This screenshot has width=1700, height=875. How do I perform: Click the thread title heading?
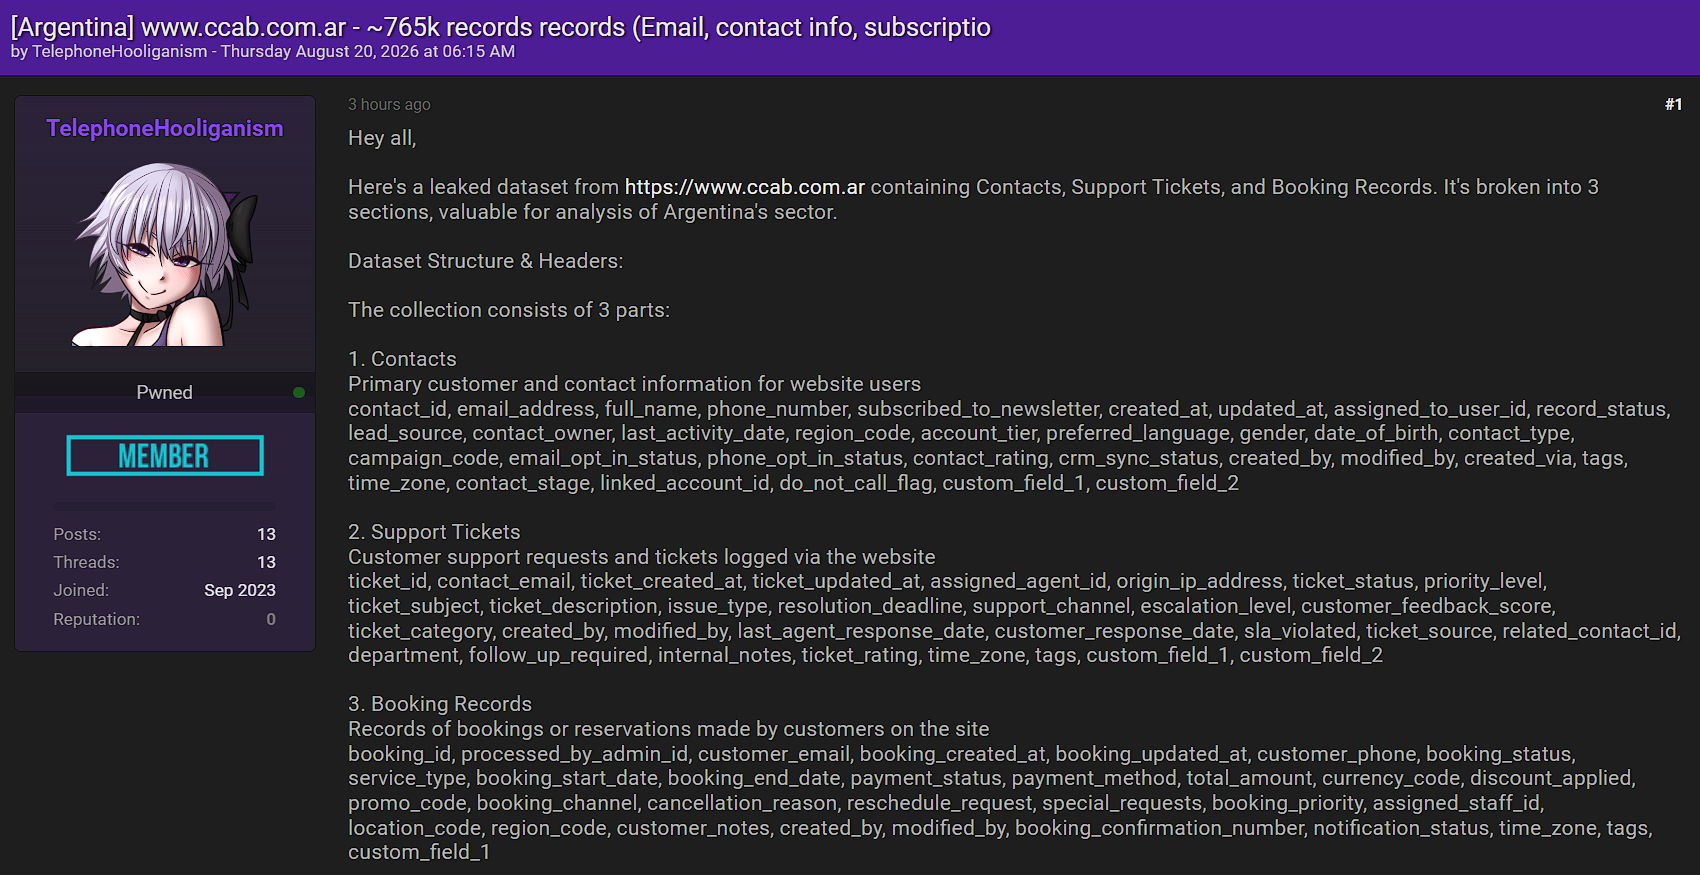(x=500, y=27)
